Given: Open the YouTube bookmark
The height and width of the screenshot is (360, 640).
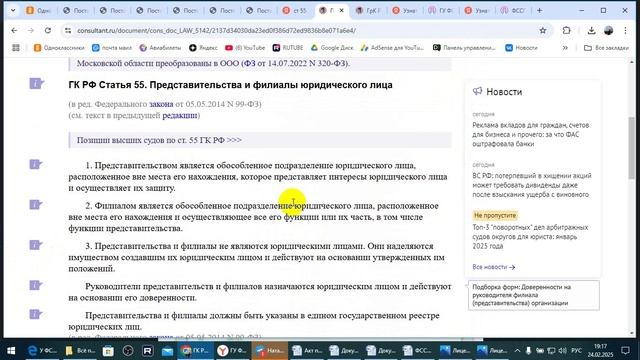Looking at the screenshot, I should (x=245, y=48).
